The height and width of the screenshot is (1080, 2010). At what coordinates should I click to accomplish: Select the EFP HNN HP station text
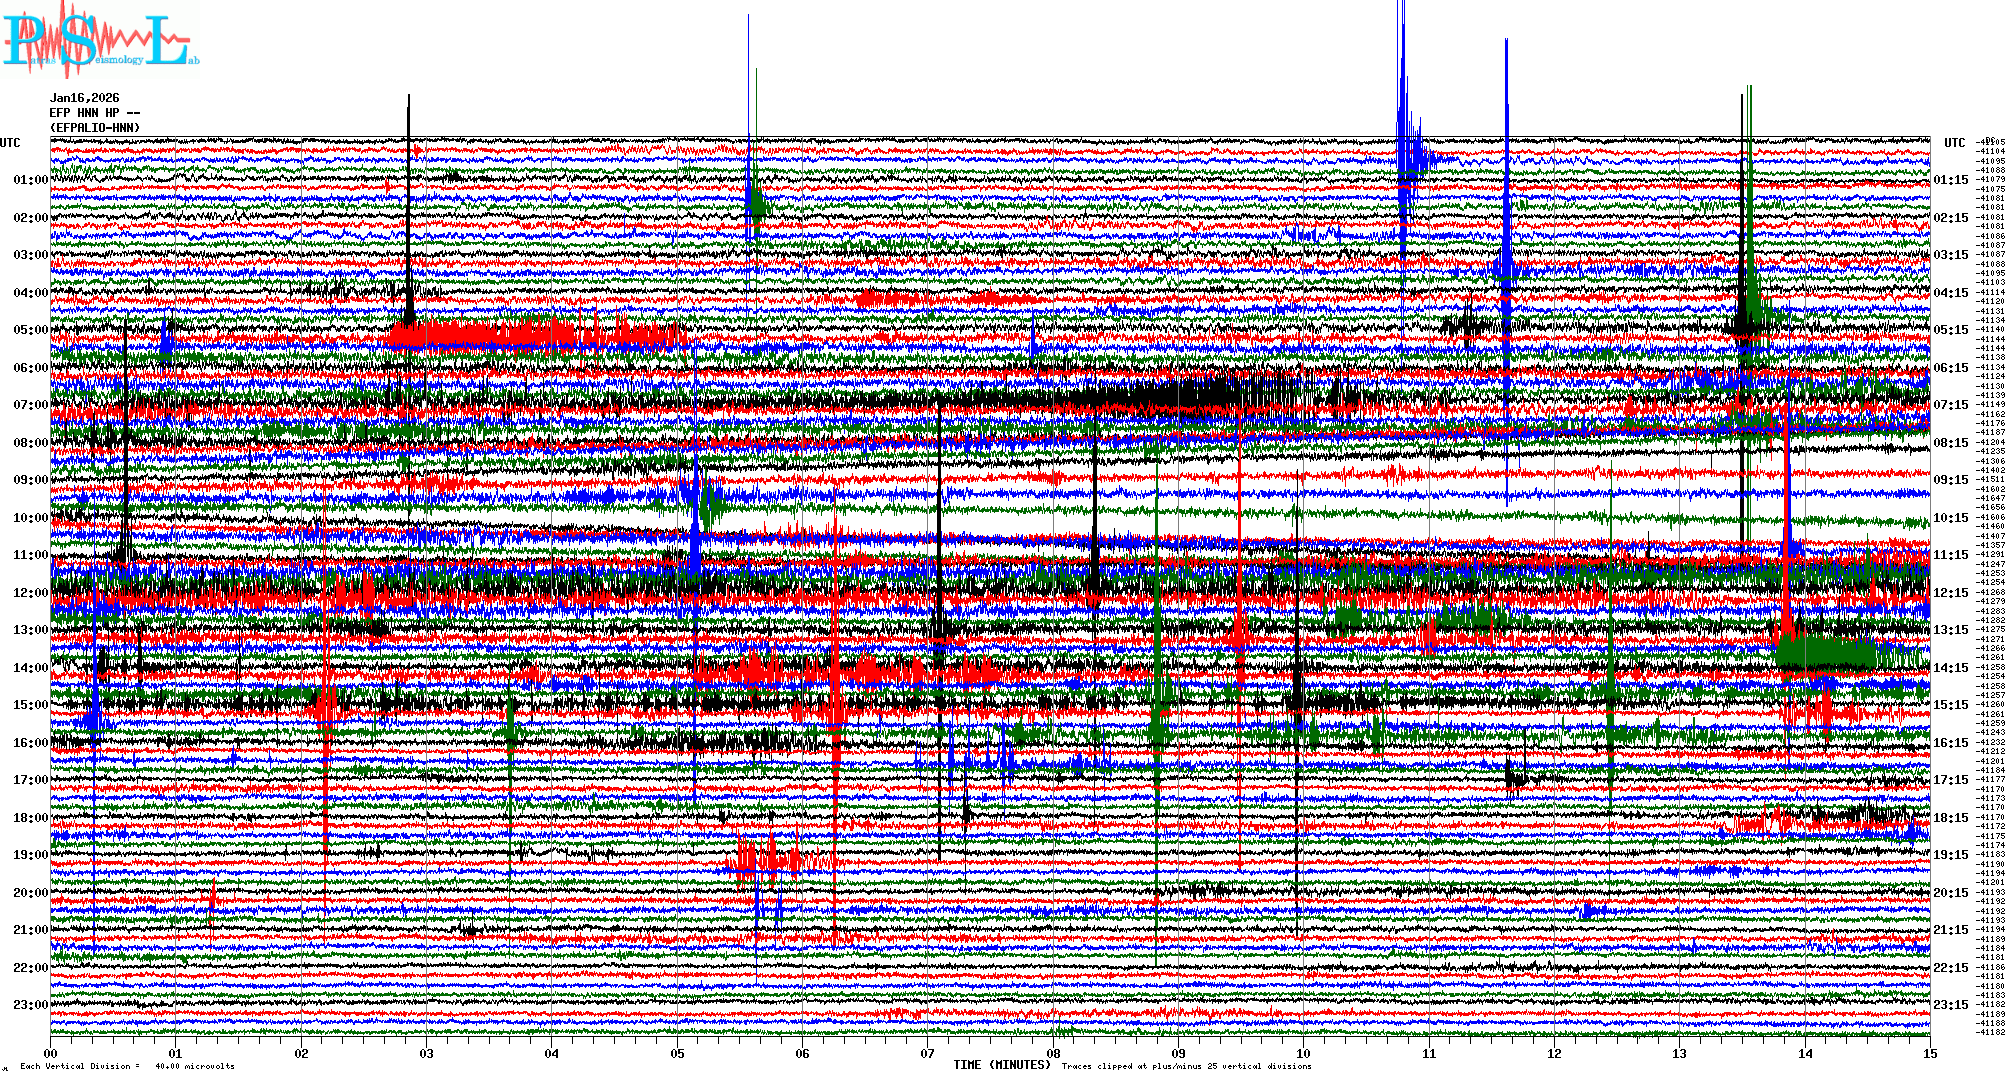(x=94, y=113)
